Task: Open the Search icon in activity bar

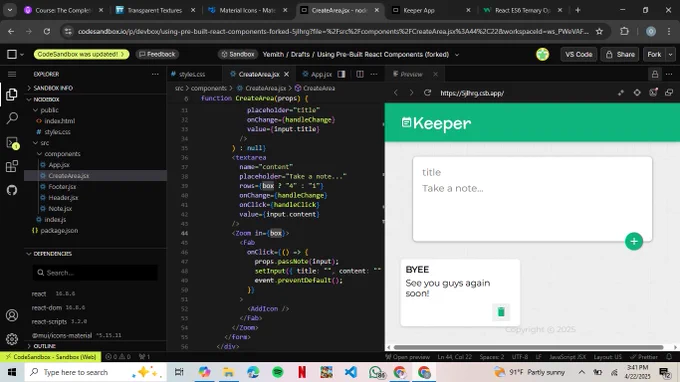Action: tap(12, 118)
